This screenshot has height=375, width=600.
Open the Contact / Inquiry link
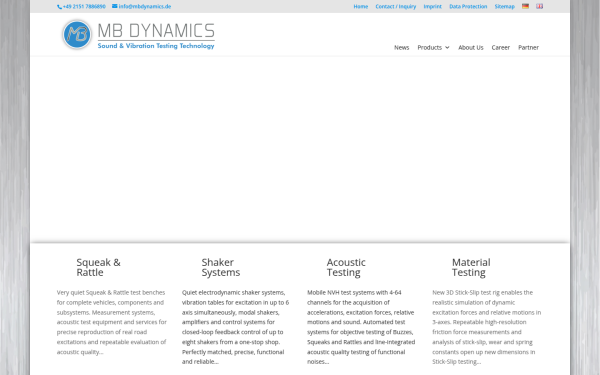tap(396, 7)
